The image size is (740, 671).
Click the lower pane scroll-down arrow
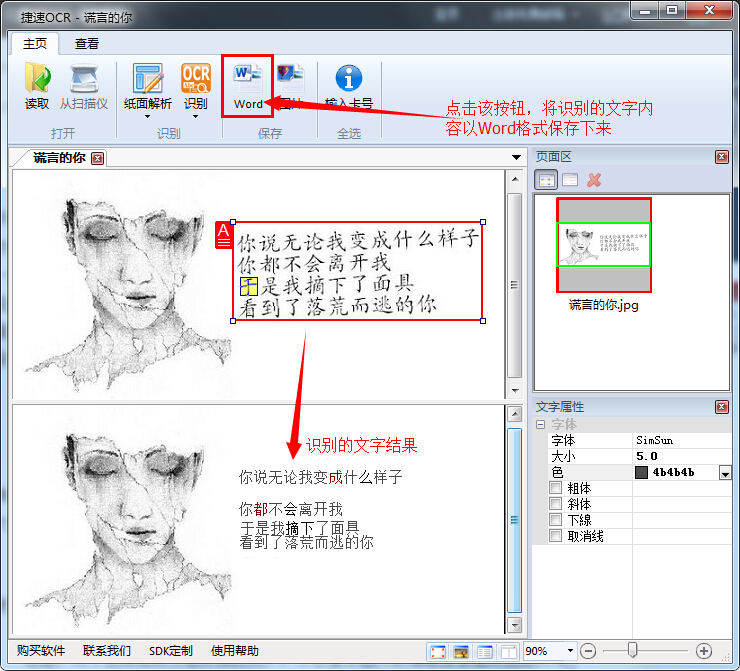tap(514, 625)
